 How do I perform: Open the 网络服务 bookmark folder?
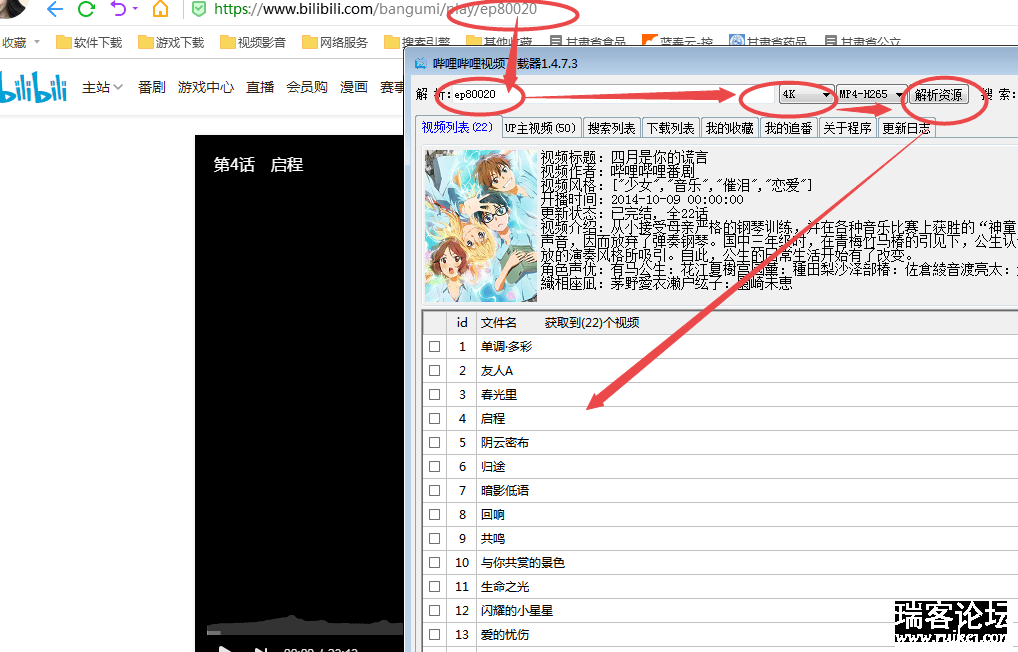(x=335, y=42)
